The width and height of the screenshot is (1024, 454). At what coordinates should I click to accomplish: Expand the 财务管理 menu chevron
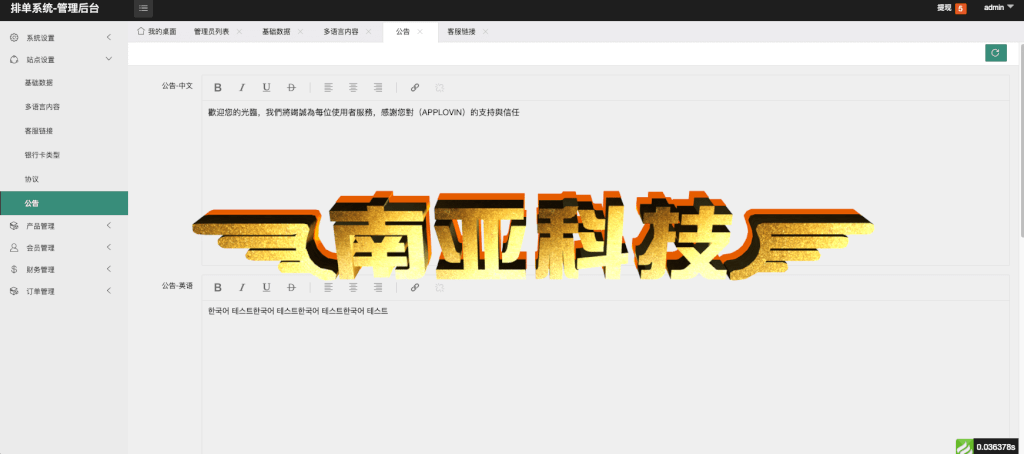109,268
